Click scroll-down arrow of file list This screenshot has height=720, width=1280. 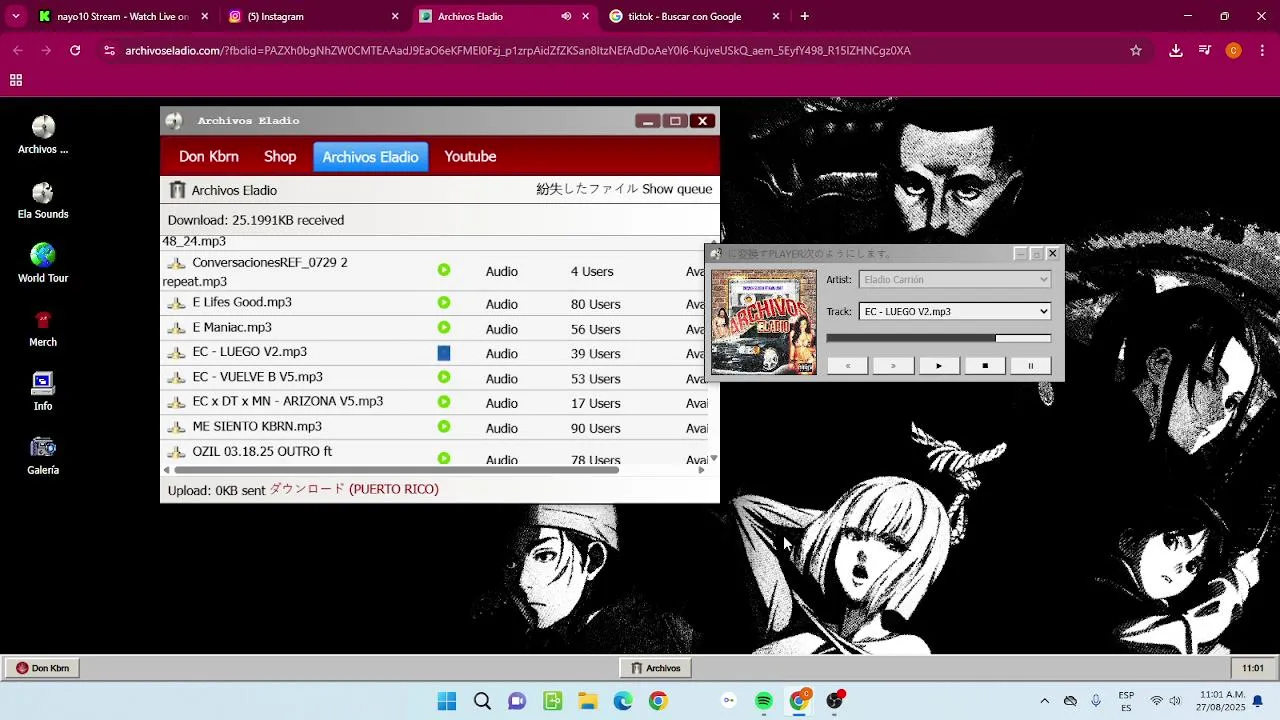[x=713, y=458]
